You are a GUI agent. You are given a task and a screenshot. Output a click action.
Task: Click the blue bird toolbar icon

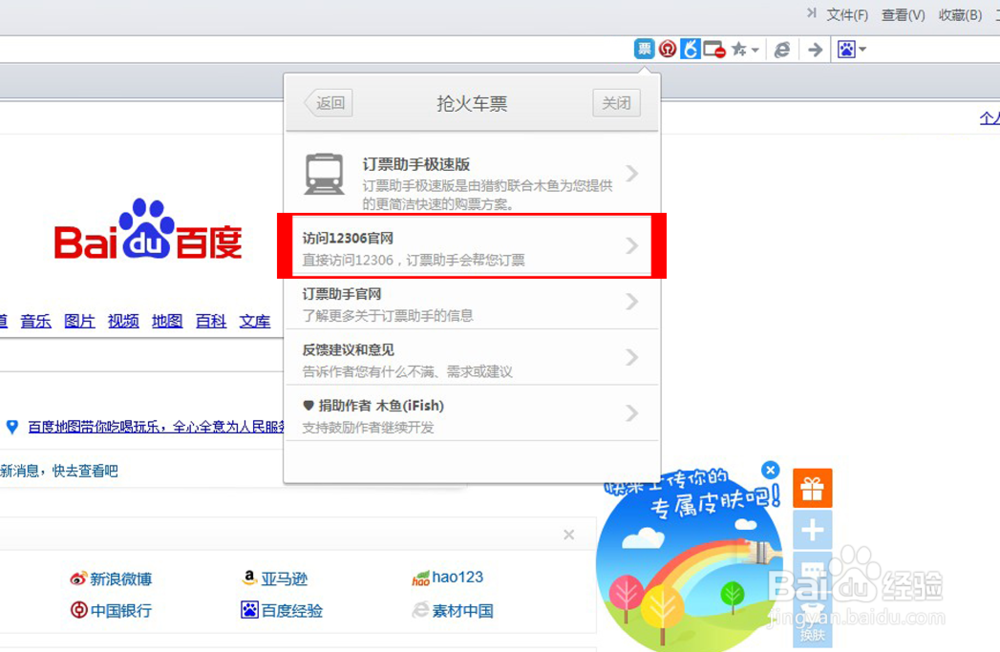click(691, 48)
